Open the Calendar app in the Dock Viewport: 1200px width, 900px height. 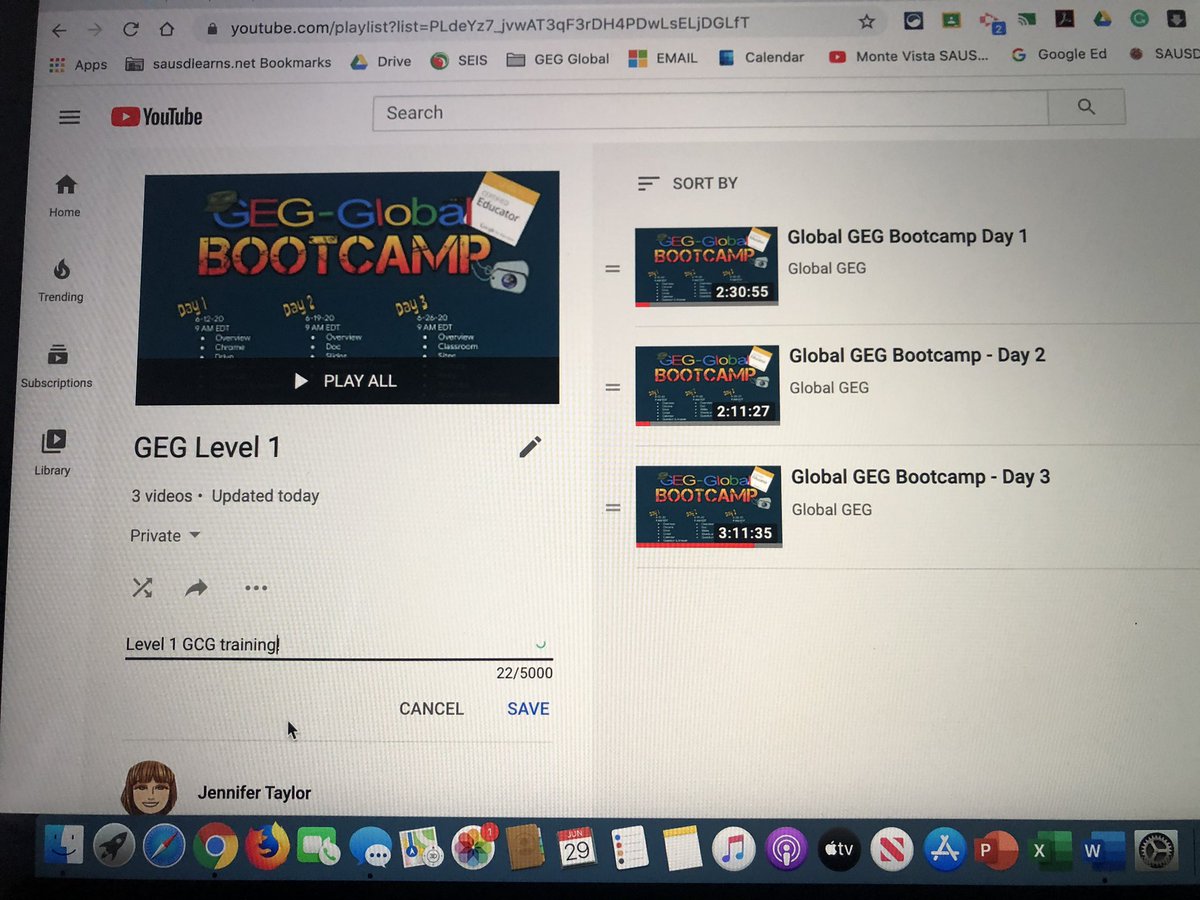tap(576, 848)
